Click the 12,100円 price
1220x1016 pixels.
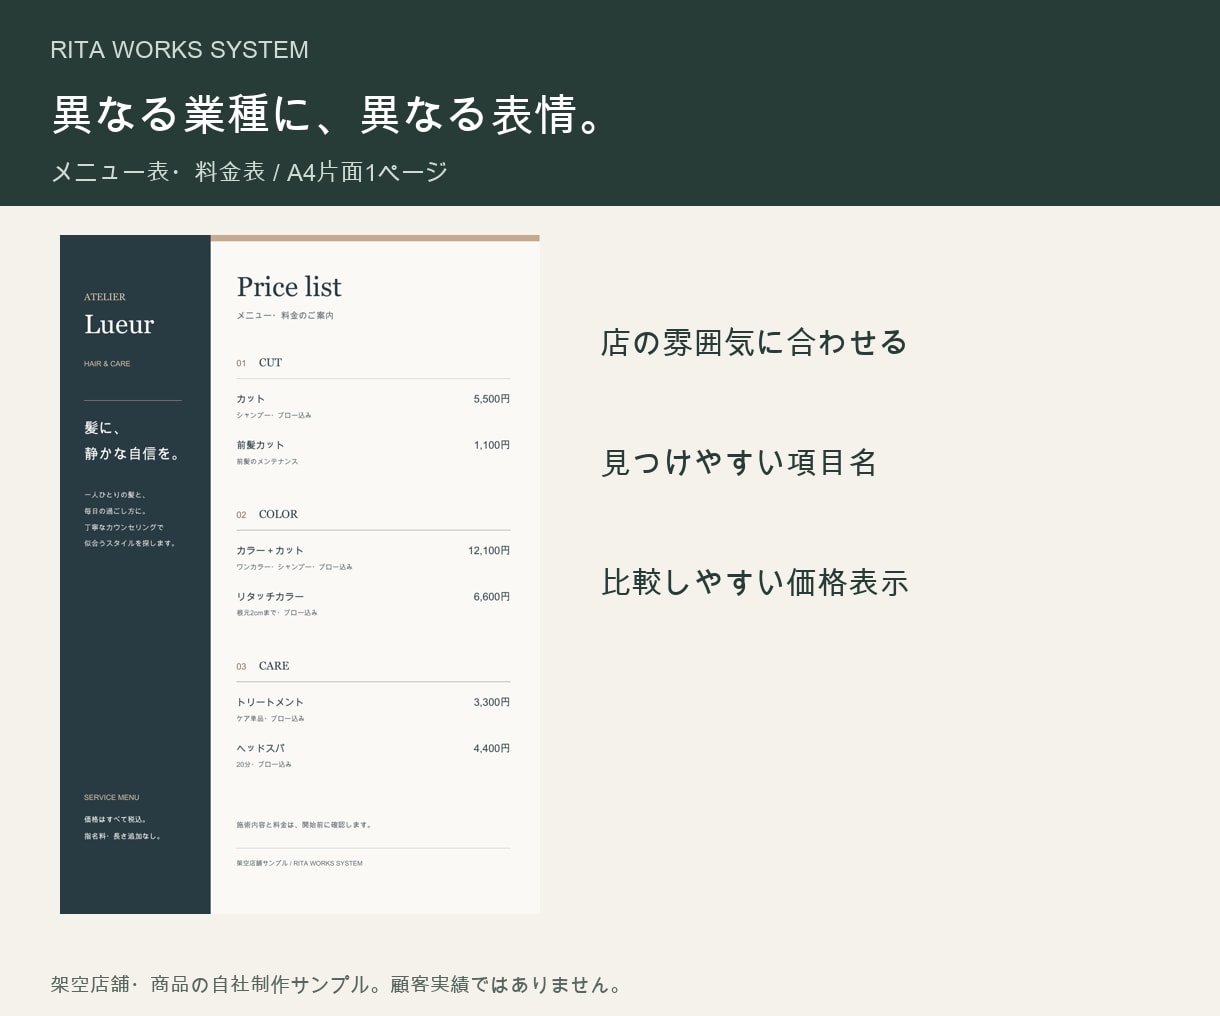pyautogui.click(x=489, y=550)
